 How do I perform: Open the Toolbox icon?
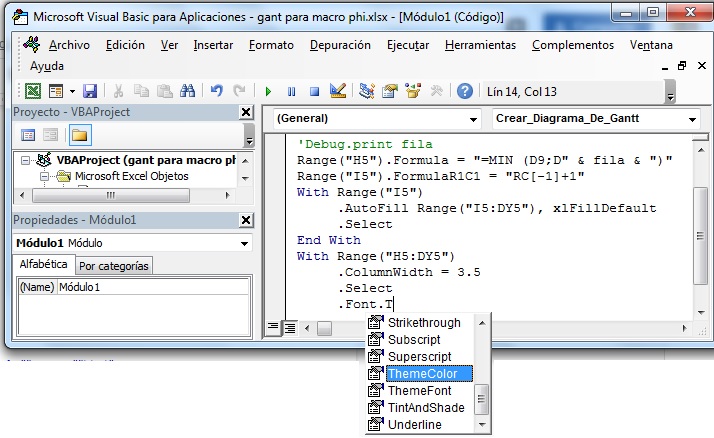436,91
